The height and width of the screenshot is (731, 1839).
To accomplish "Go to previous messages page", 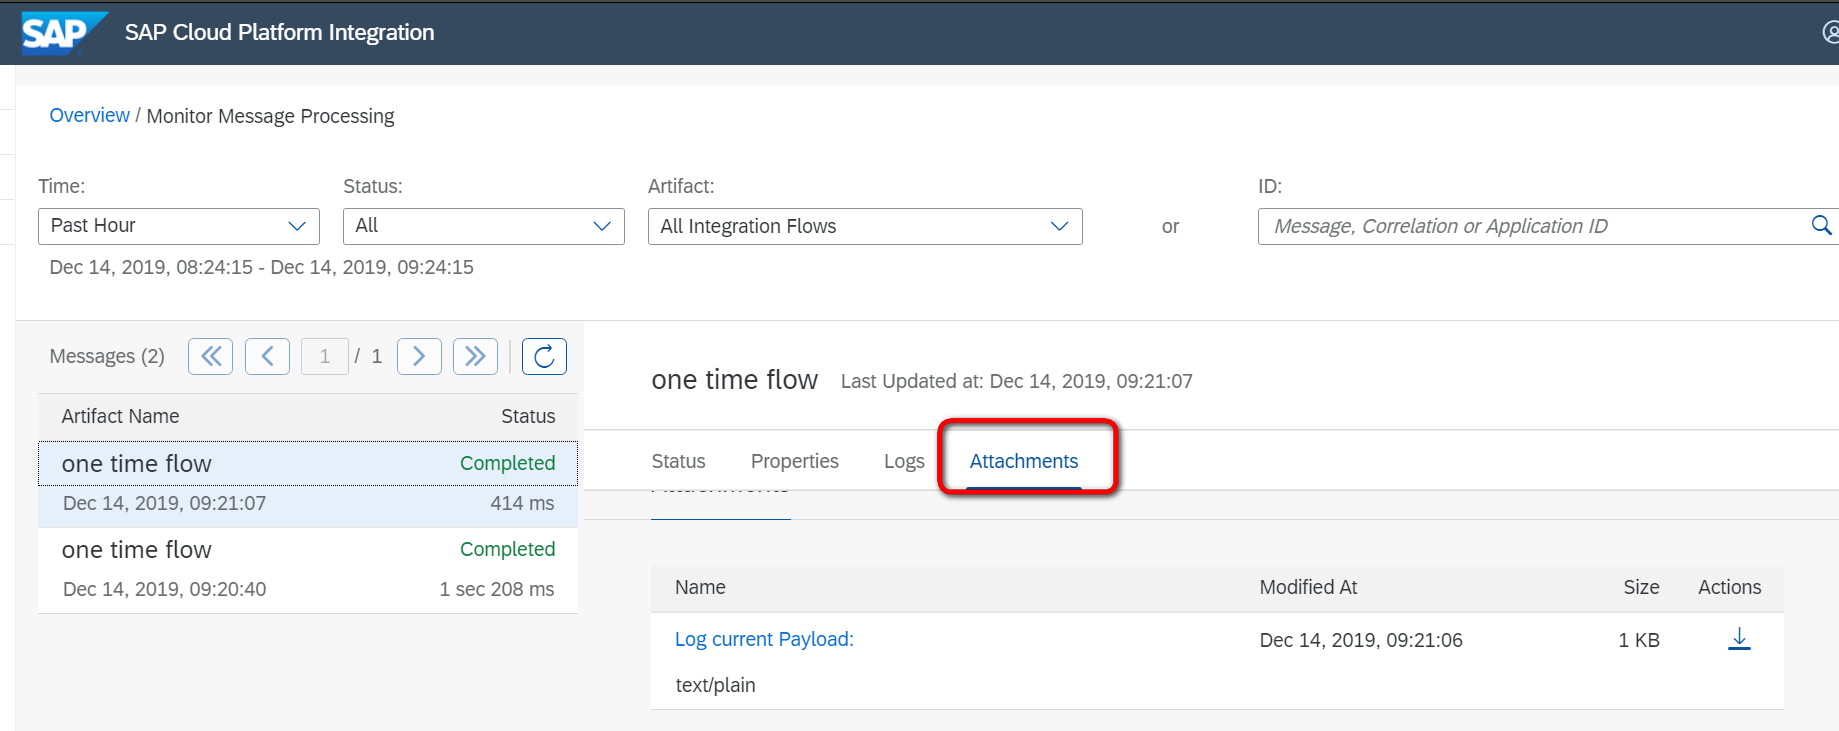I will pyautogui.click(x=267, y=356).
